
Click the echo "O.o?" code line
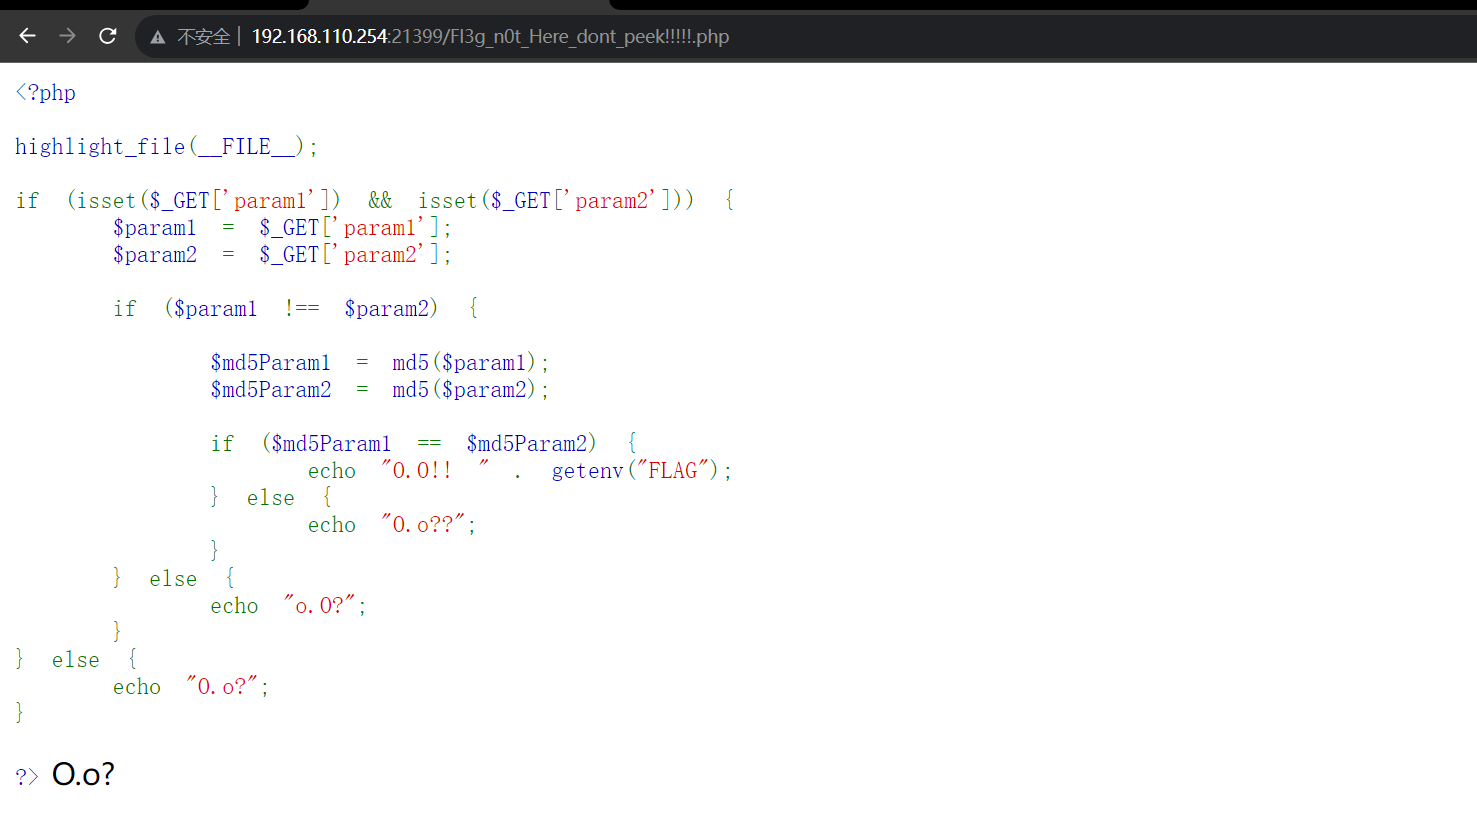pos(191,687)
